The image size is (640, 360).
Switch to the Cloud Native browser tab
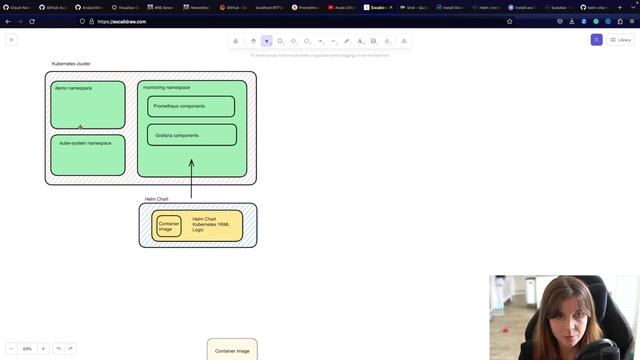(17, 7)
